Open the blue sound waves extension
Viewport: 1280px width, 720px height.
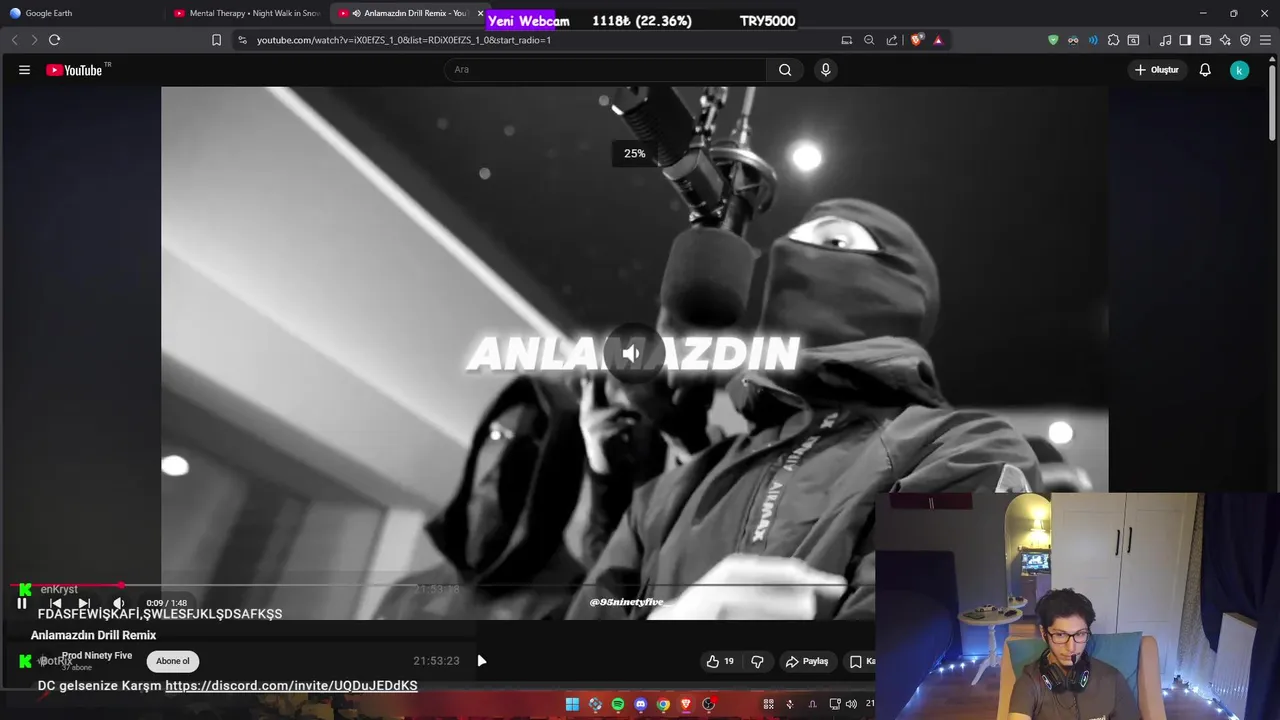point(1093,40)
